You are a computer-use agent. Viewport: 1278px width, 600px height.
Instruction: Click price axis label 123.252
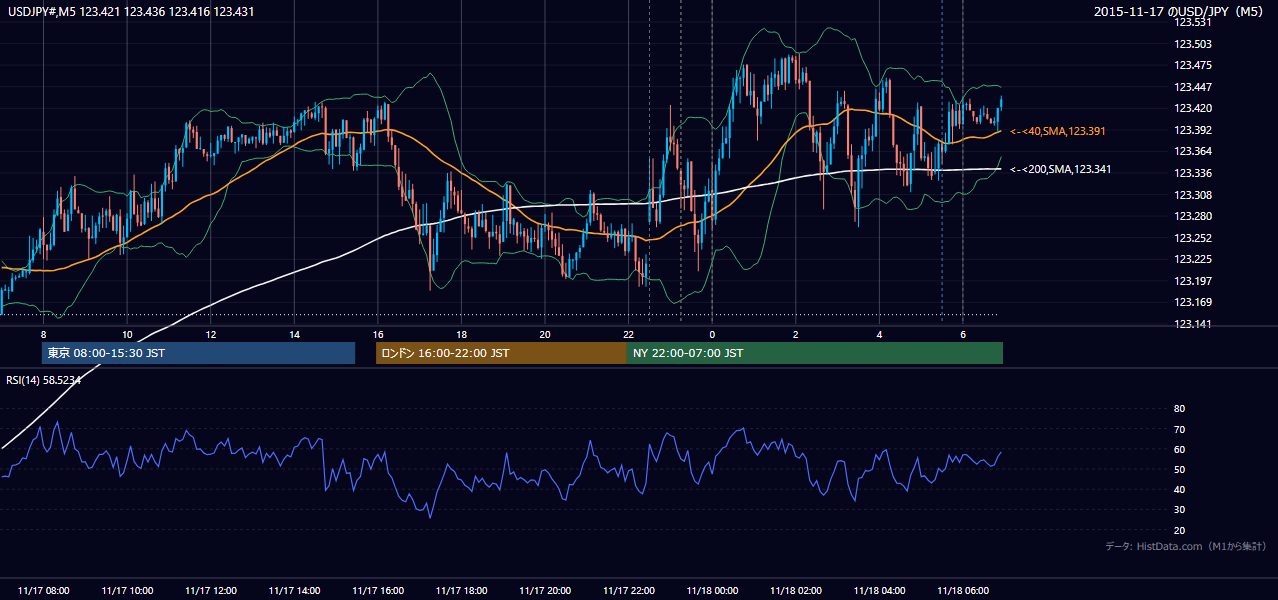point(1192,238)
